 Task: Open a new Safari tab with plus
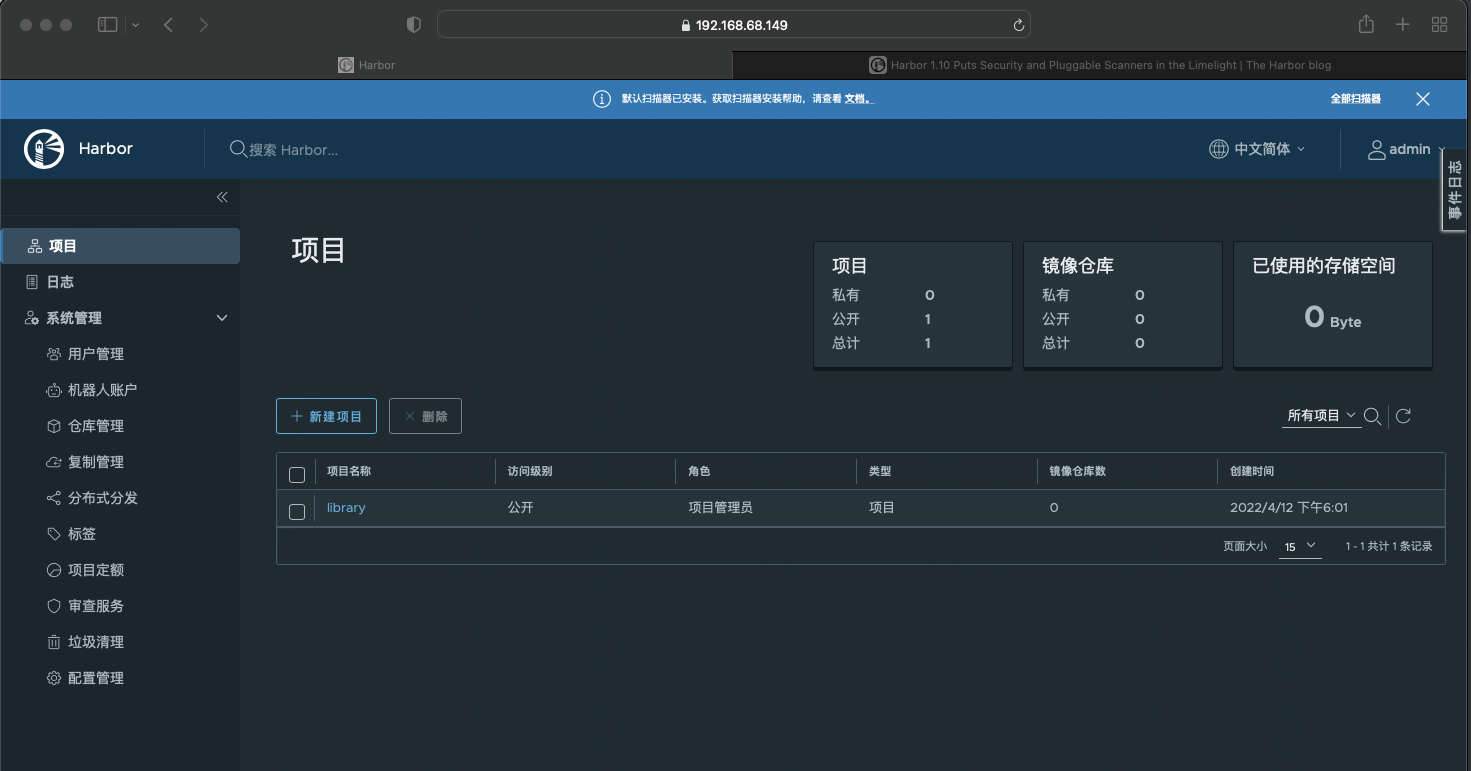(1403, 25)
